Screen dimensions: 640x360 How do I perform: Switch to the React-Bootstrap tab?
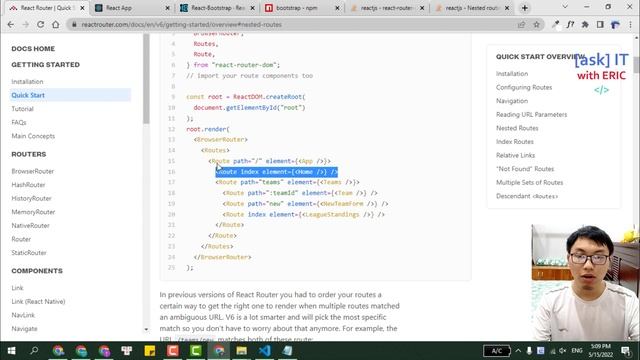217,8
